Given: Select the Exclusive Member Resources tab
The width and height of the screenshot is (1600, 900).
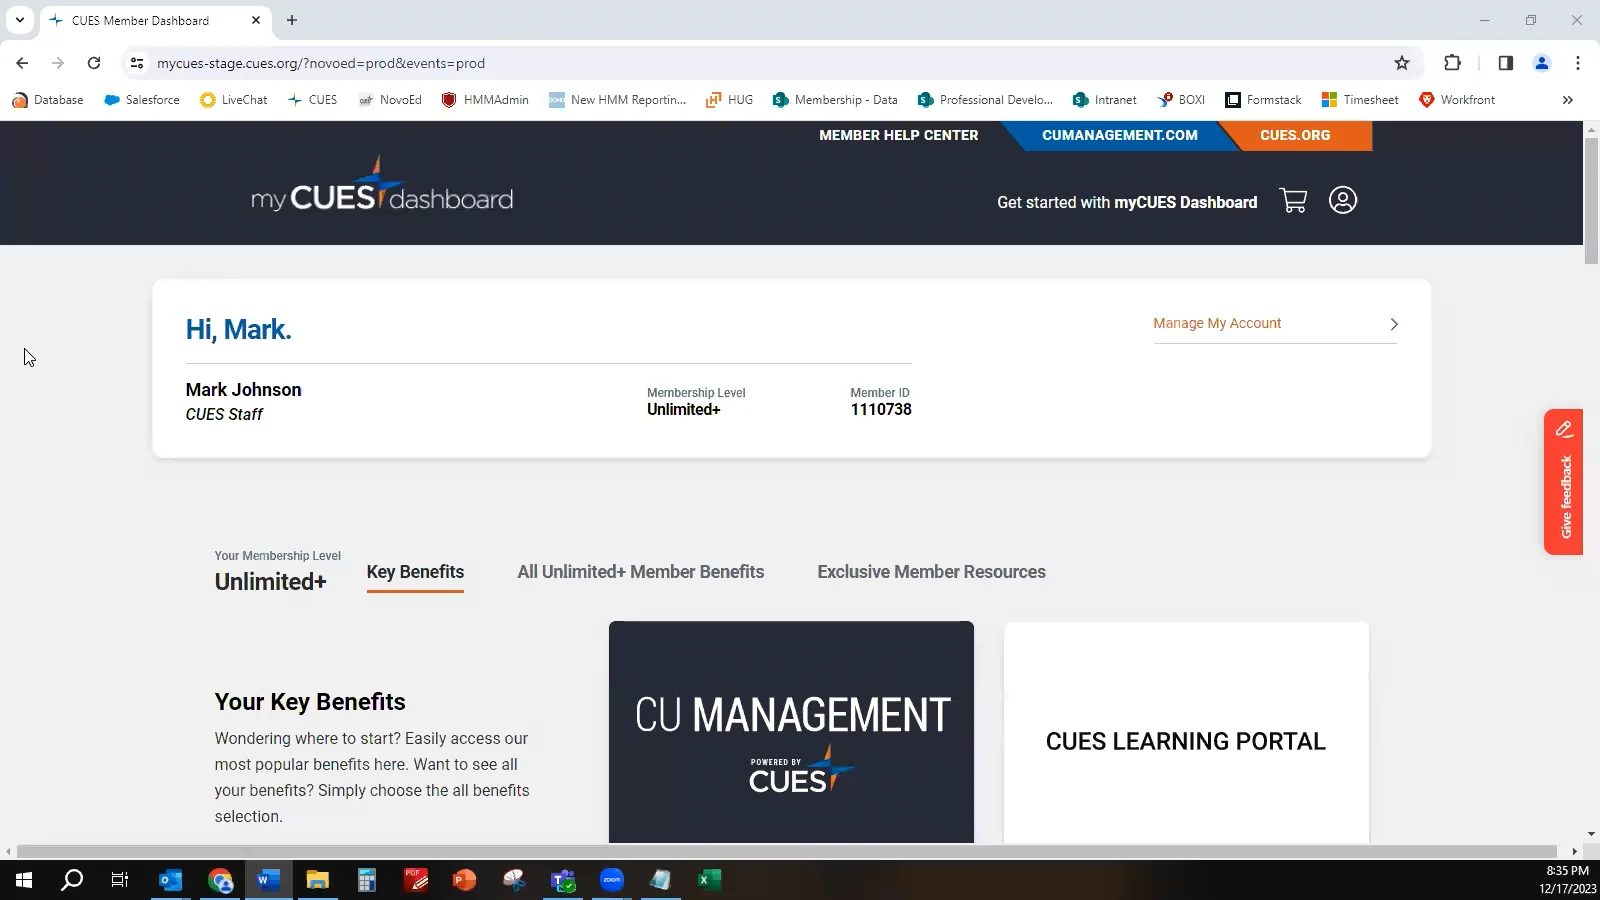Looking at the screenshot, I should pyautogui.click(x=931, y=571).
